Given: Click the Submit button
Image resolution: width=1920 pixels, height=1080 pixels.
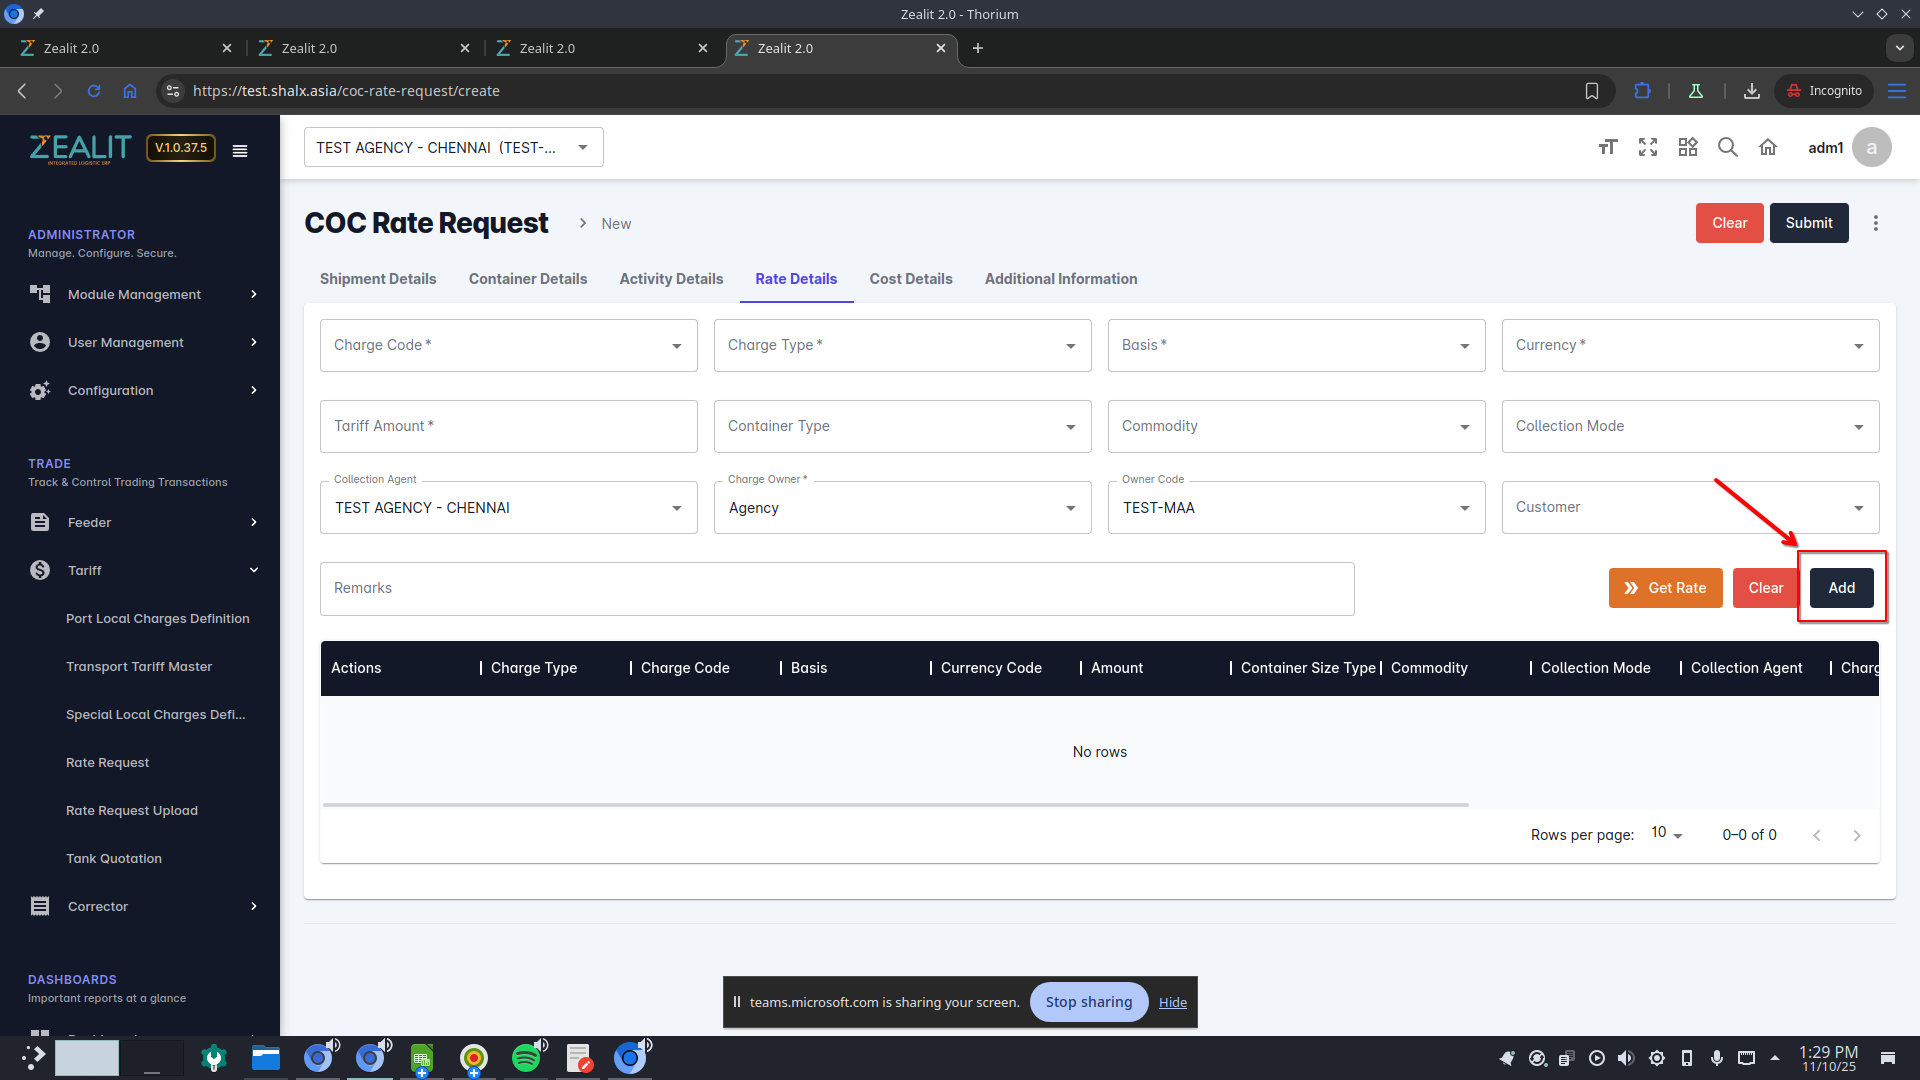Looking at the screenshot, I should tap(1808, 223).
